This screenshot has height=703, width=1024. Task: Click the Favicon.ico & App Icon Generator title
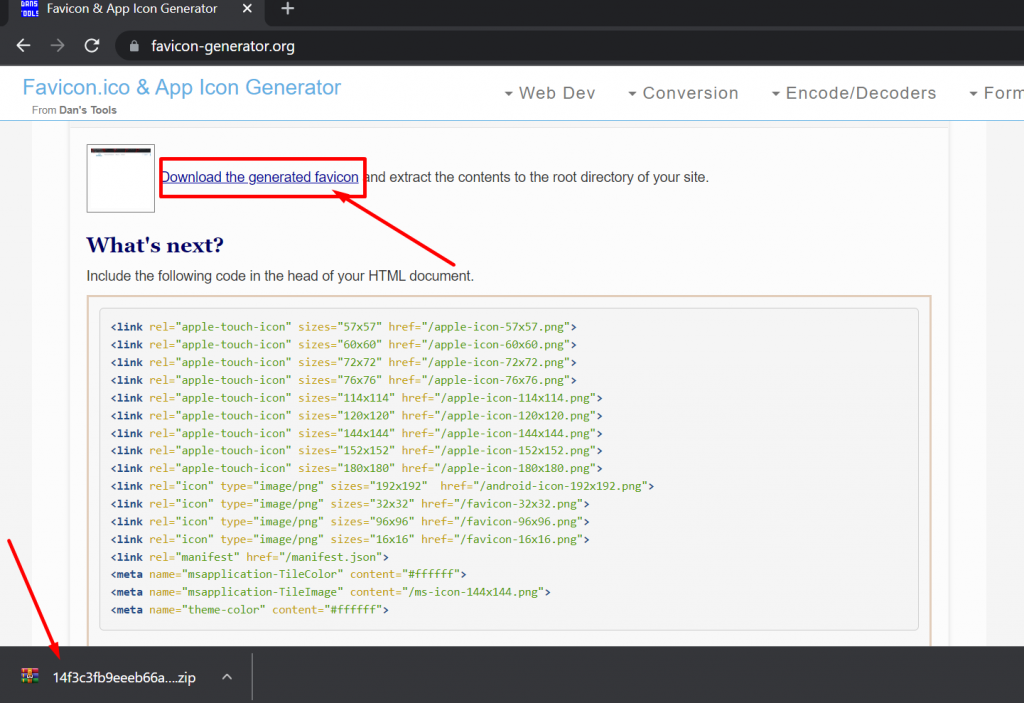click(x=182, y=87)
